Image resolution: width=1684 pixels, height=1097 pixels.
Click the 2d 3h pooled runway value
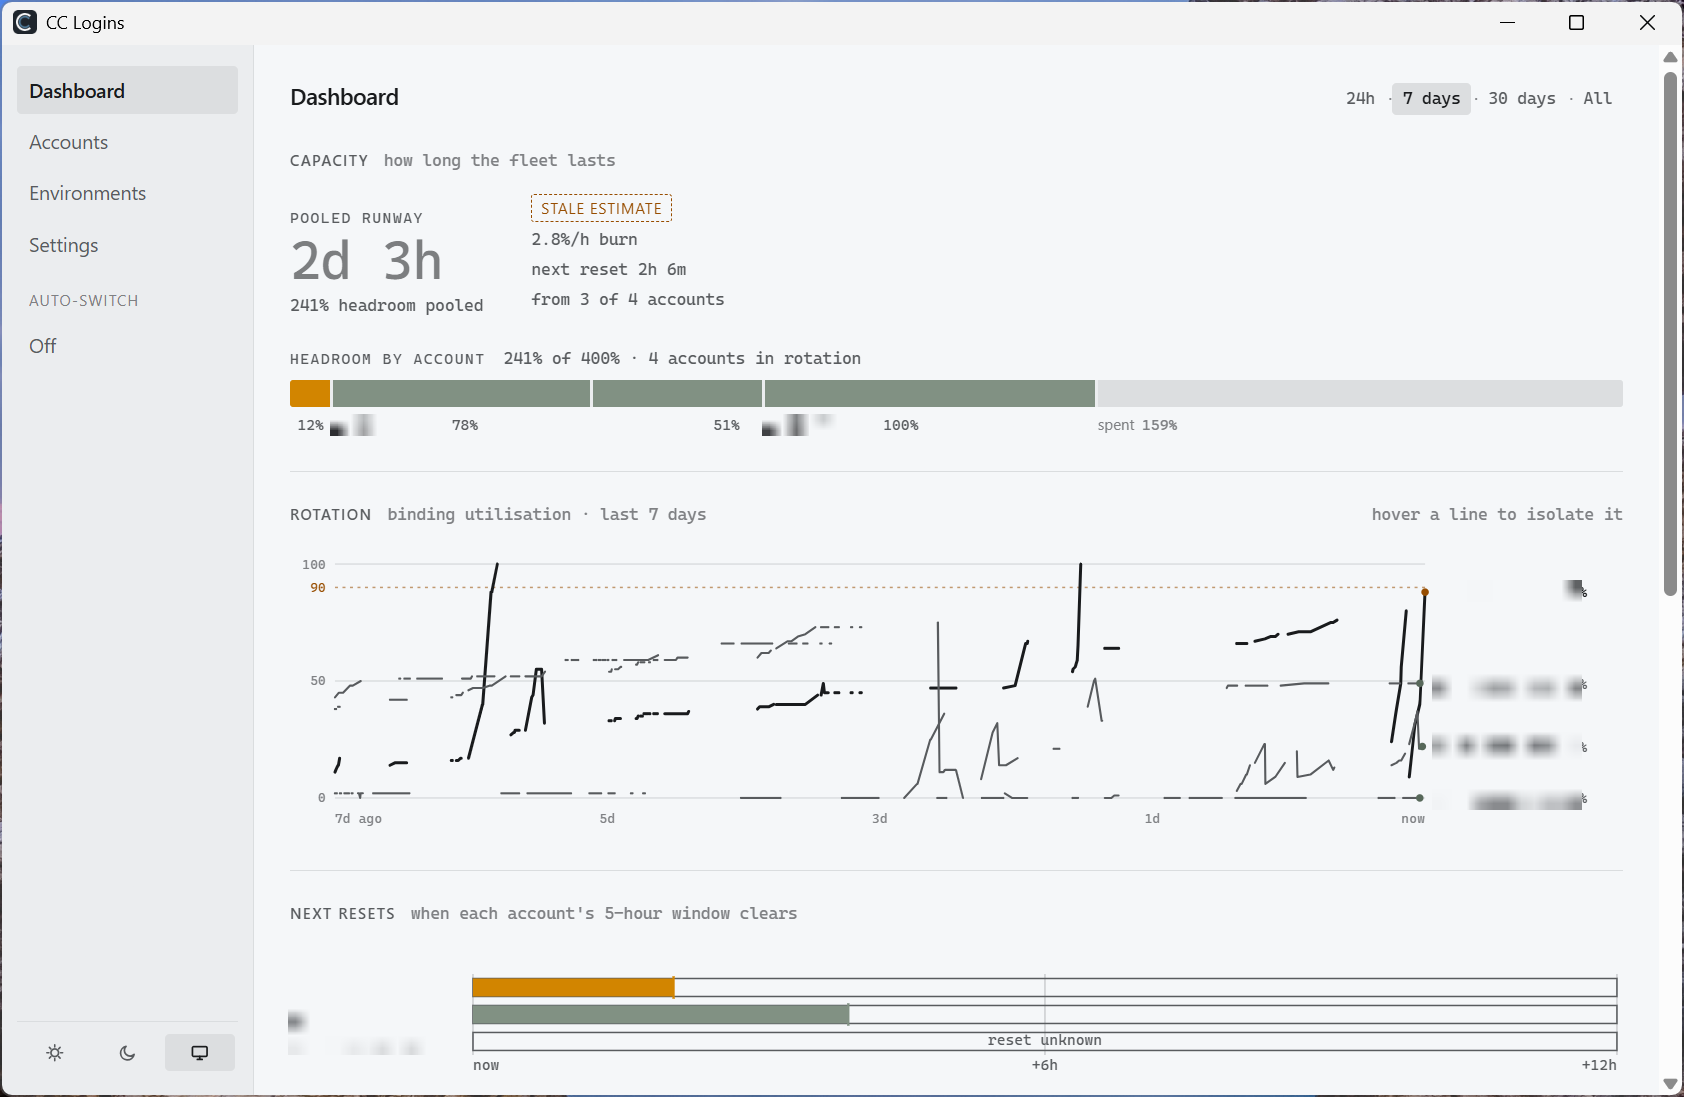coord(366,261)
